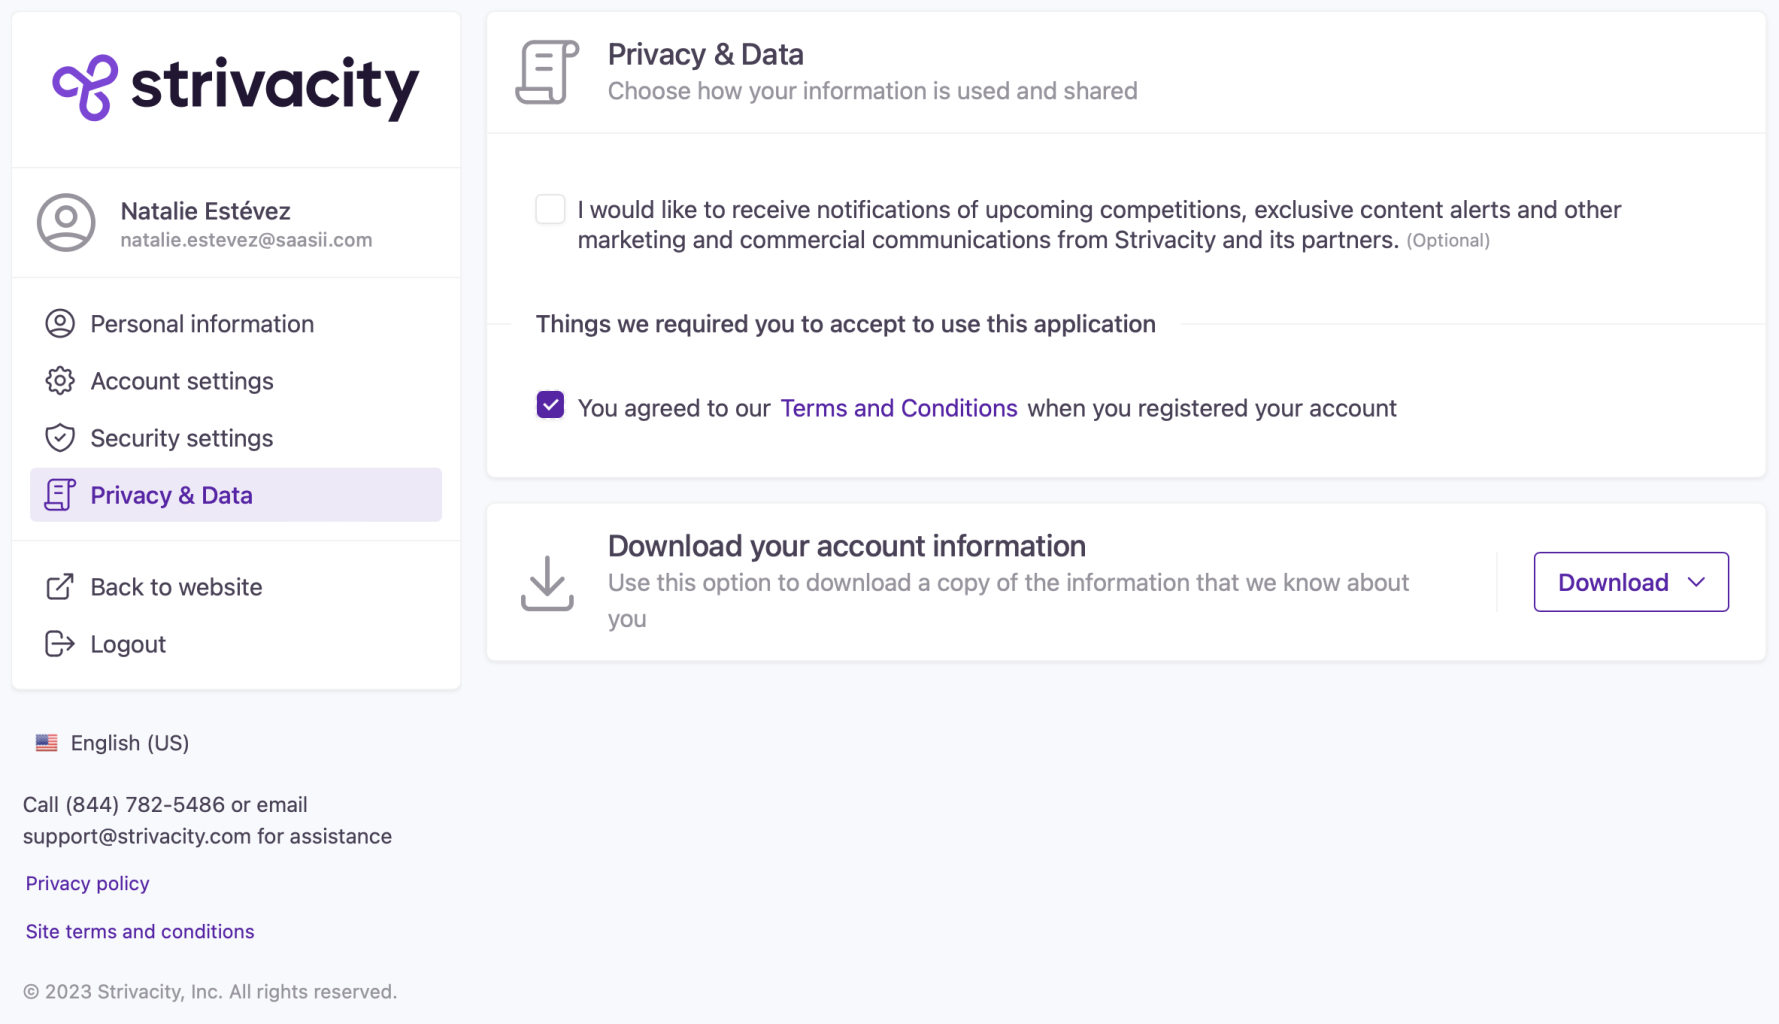Open the Privacy policy link
The image size is (1779, 1024).
87,883
